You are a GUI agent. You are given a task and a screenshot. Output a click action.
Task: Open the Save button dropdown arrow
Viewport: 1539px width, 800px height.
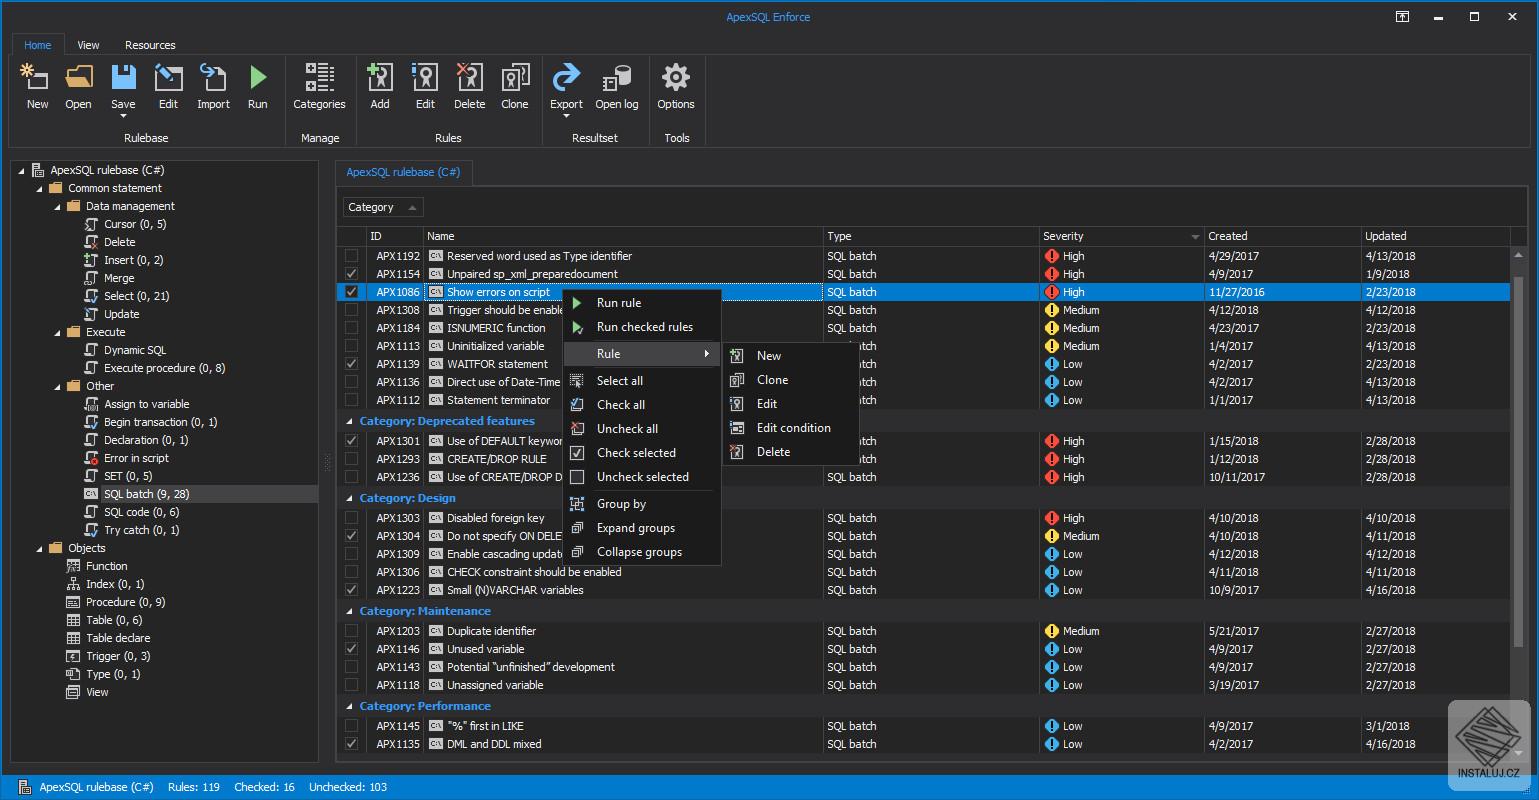(x=123, y=117)
